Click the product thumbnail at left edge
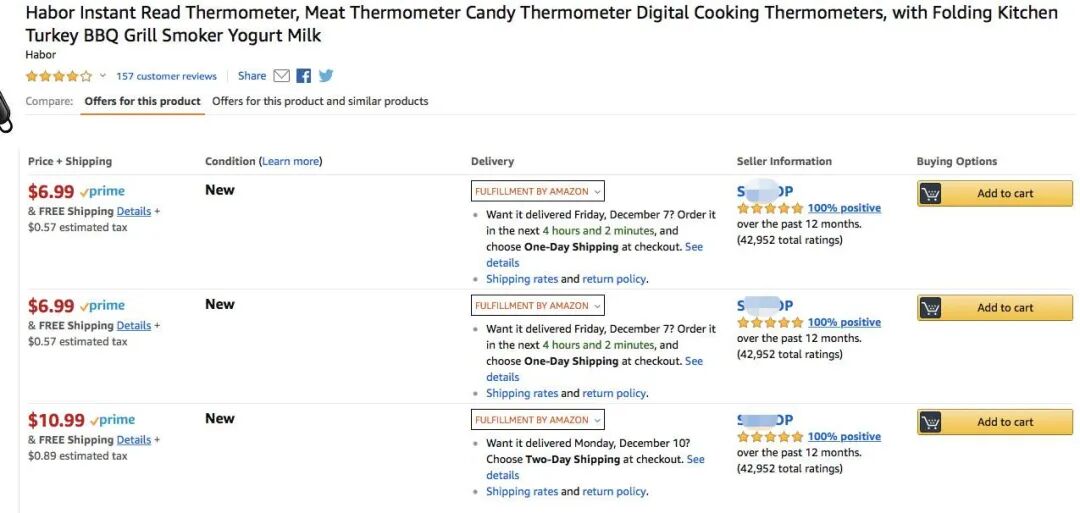1080x513 pixels. tap(5, 113)
